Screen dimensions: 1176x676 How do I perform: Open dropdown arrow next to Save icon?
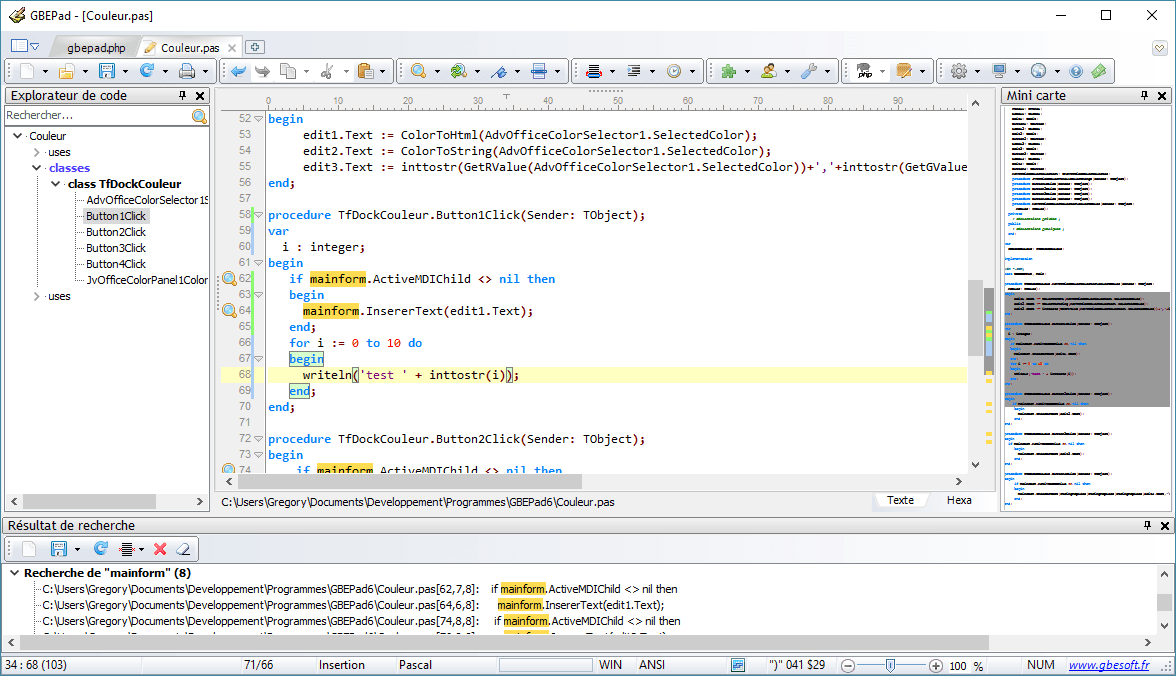pos(124,72)
